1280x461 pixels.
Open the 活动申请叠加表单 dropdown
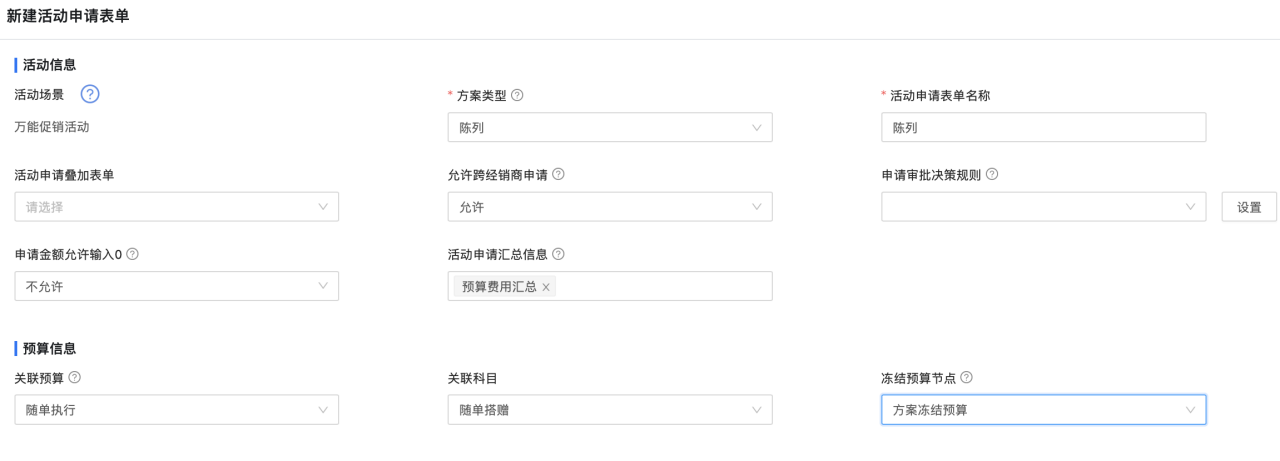pyautogui.click(x=176, y=207)
